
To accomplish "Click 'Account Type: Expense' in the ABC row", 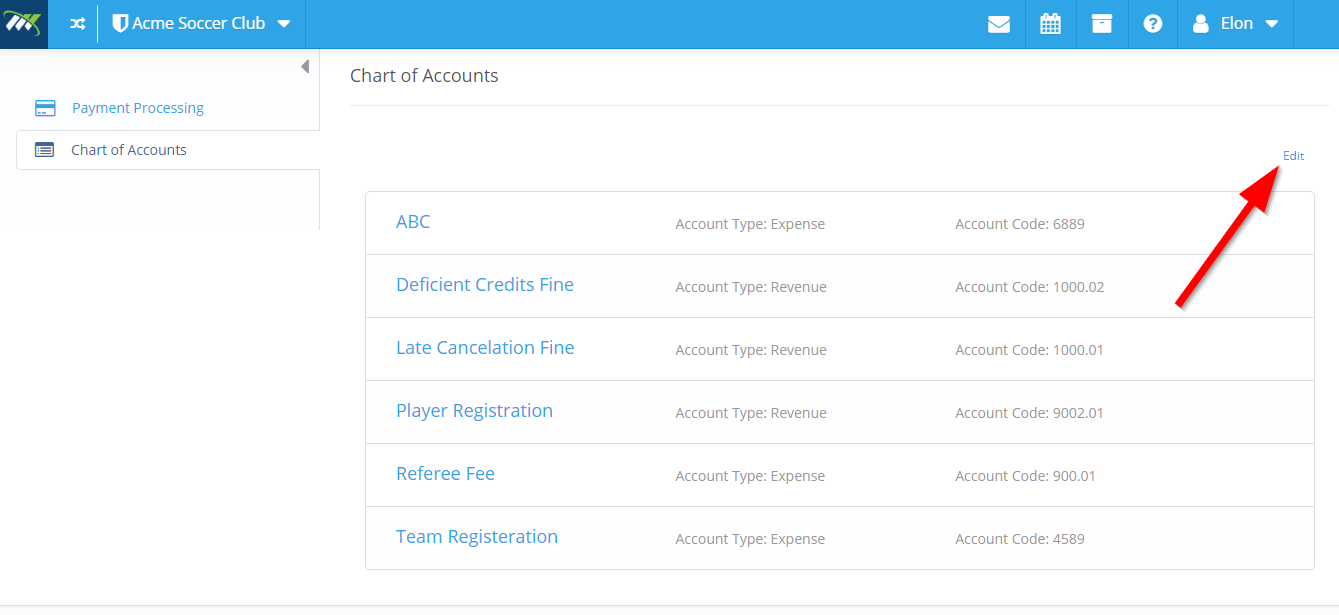I will pyautogui.click(x=750, y=224).
